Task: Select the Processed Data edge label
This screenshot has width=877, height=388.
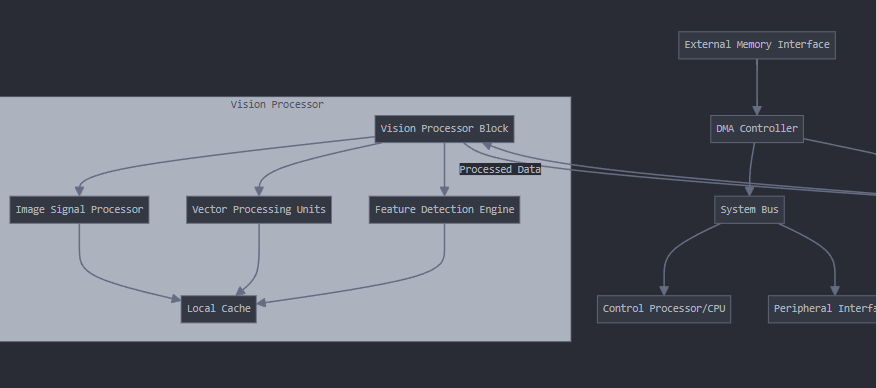Action: [x=500, y=169]
